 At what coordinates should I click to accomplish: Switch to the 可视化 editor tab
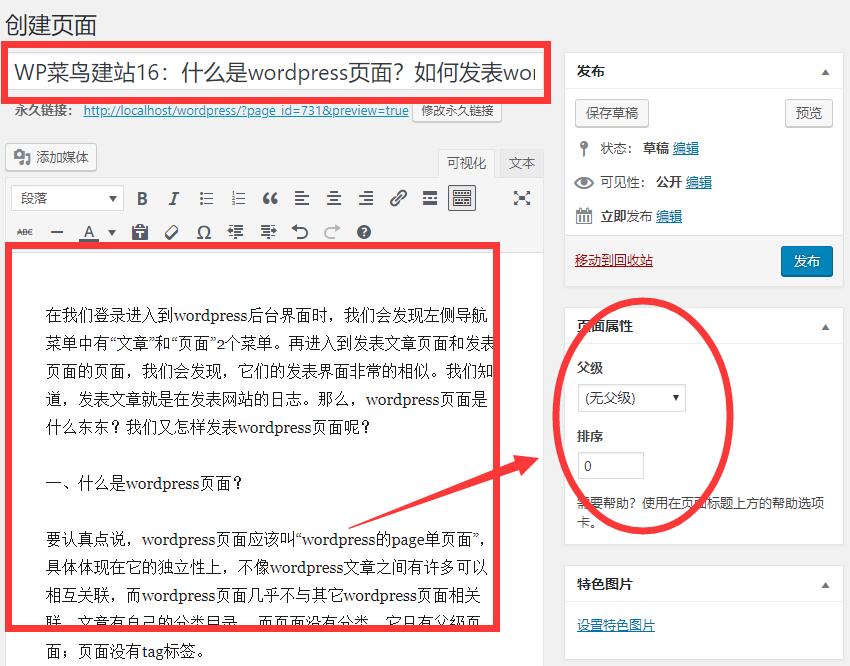(x=466, y=162)
